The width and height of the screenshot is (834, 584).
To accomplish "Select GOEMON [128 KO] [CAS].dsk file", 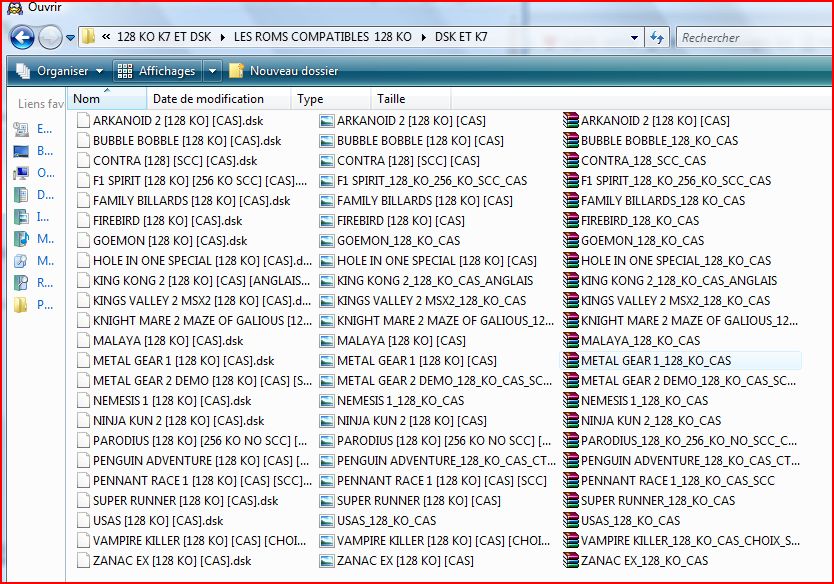I will [162, 241].
